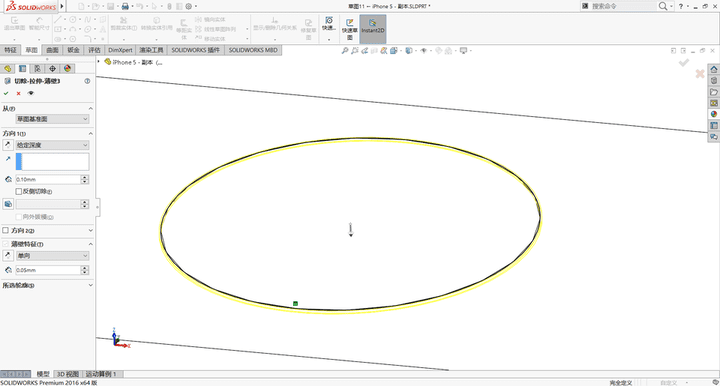This screenshot has height=386, width=720.
Task: Click the Edit Appearance icon in the view toolbar
Action: [439, 51]
